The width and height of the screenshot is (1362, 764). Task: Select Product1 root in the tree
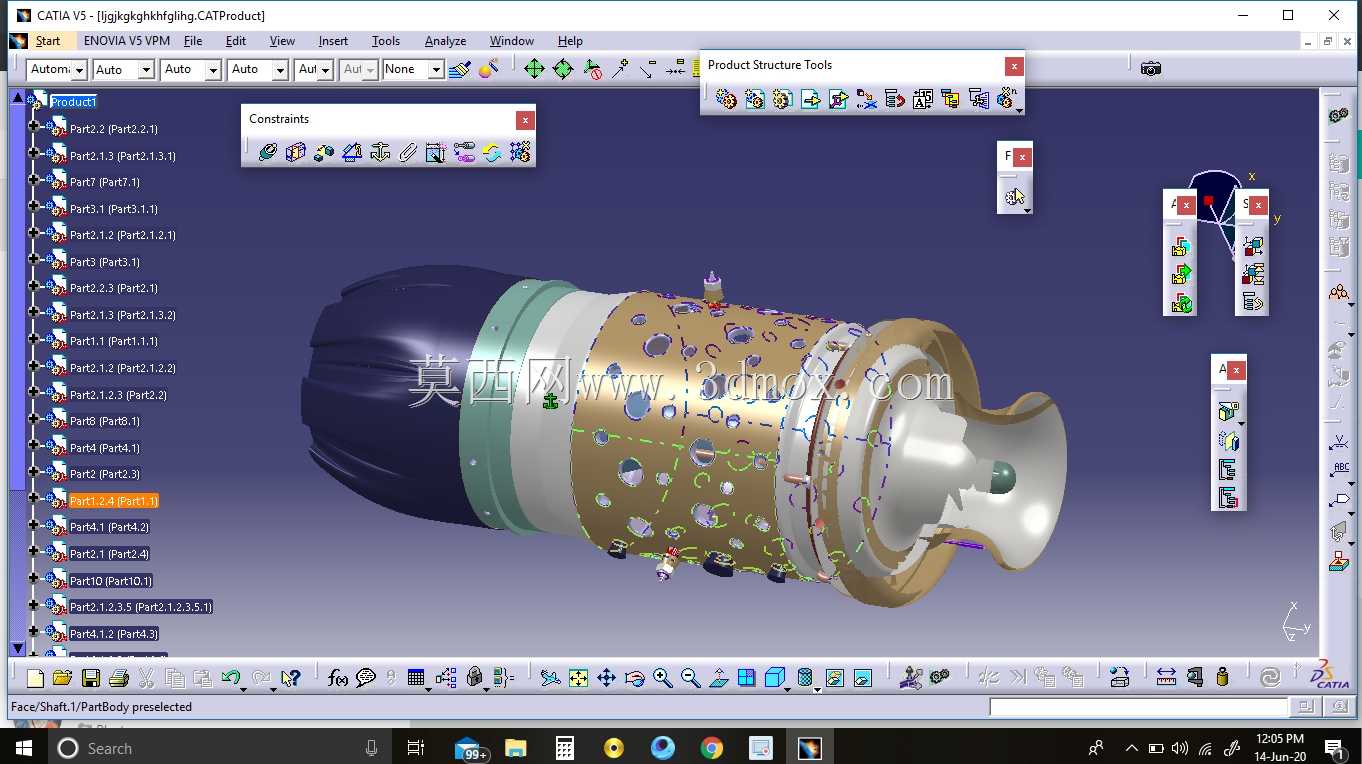pos(73,102)
